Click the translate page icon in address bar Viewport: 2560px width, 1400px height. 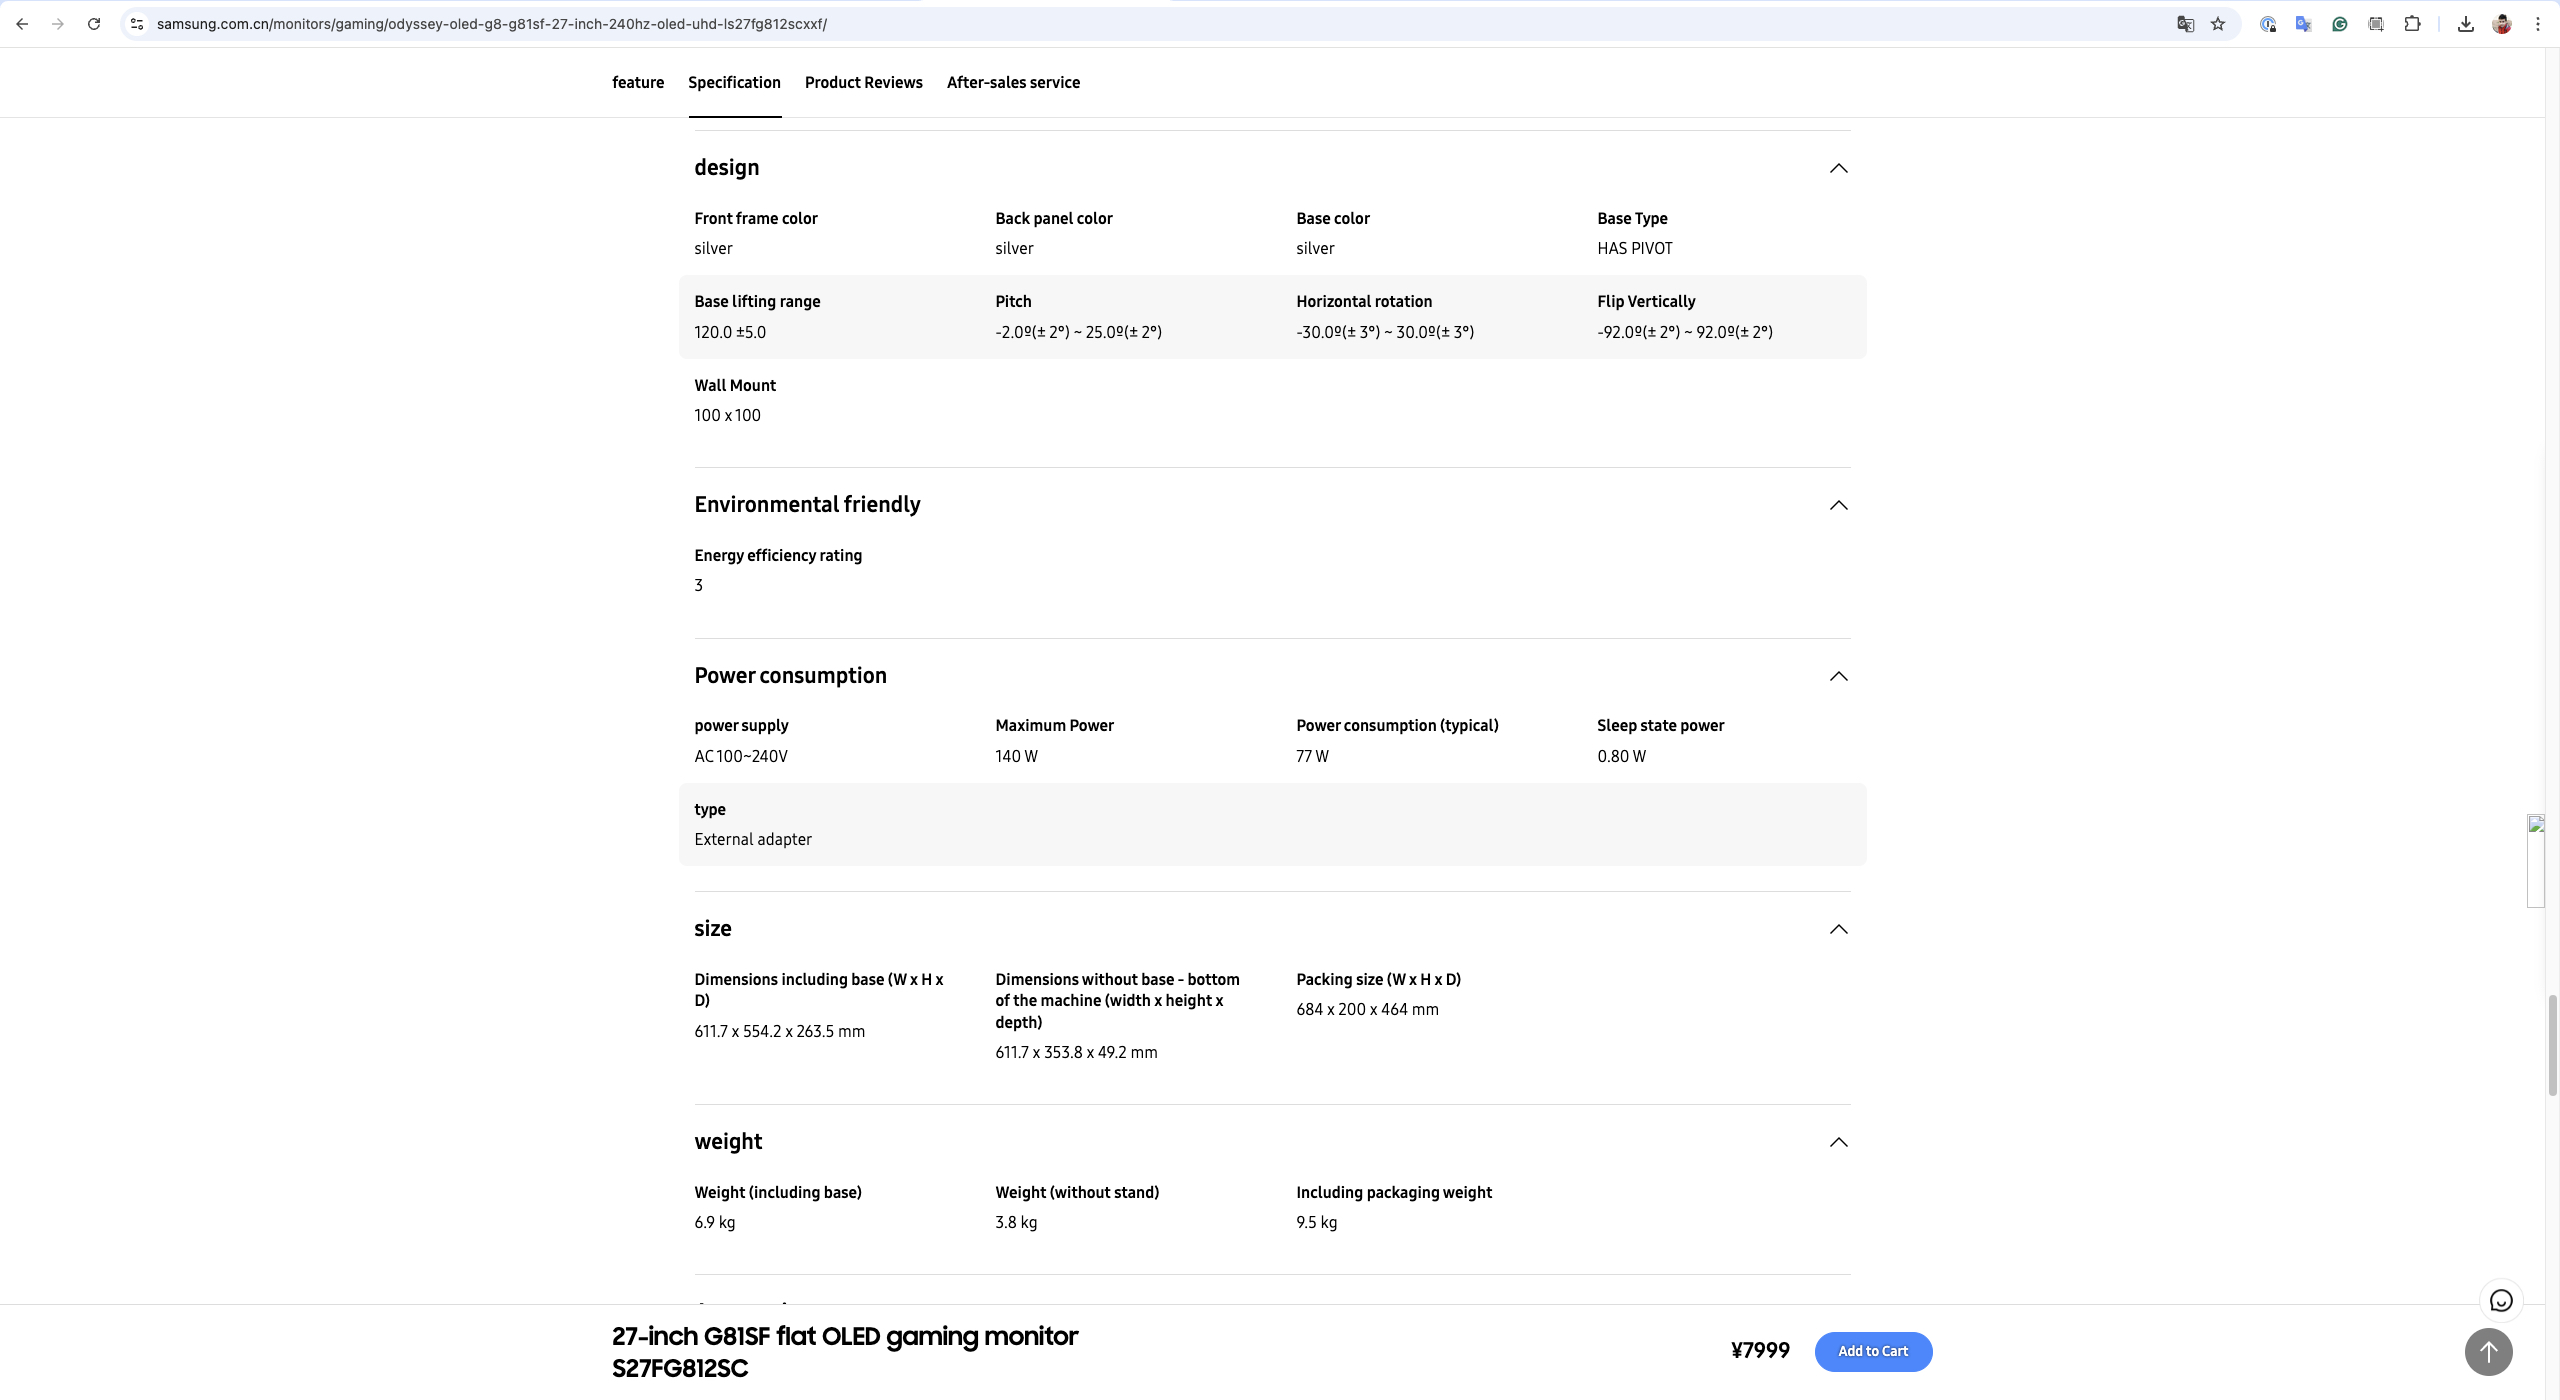2185,24
